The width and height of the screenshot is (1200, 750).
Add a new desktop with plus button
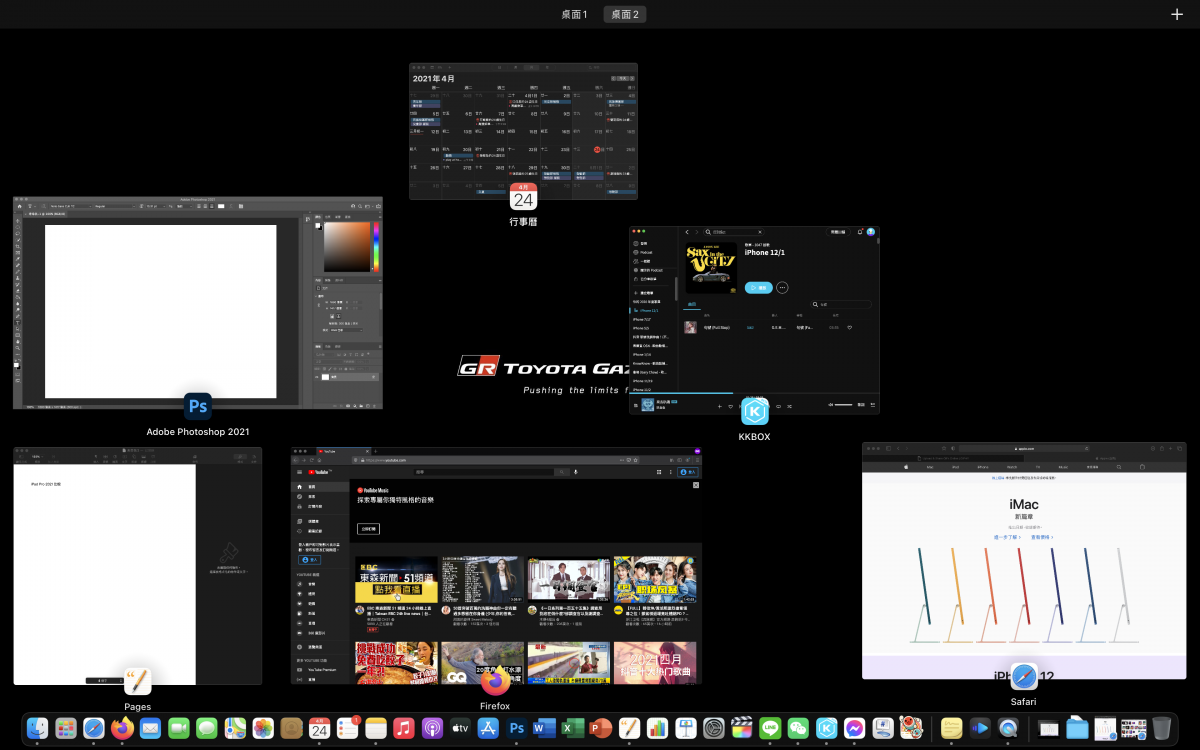pyautogui.click(x=1176, y=14)
